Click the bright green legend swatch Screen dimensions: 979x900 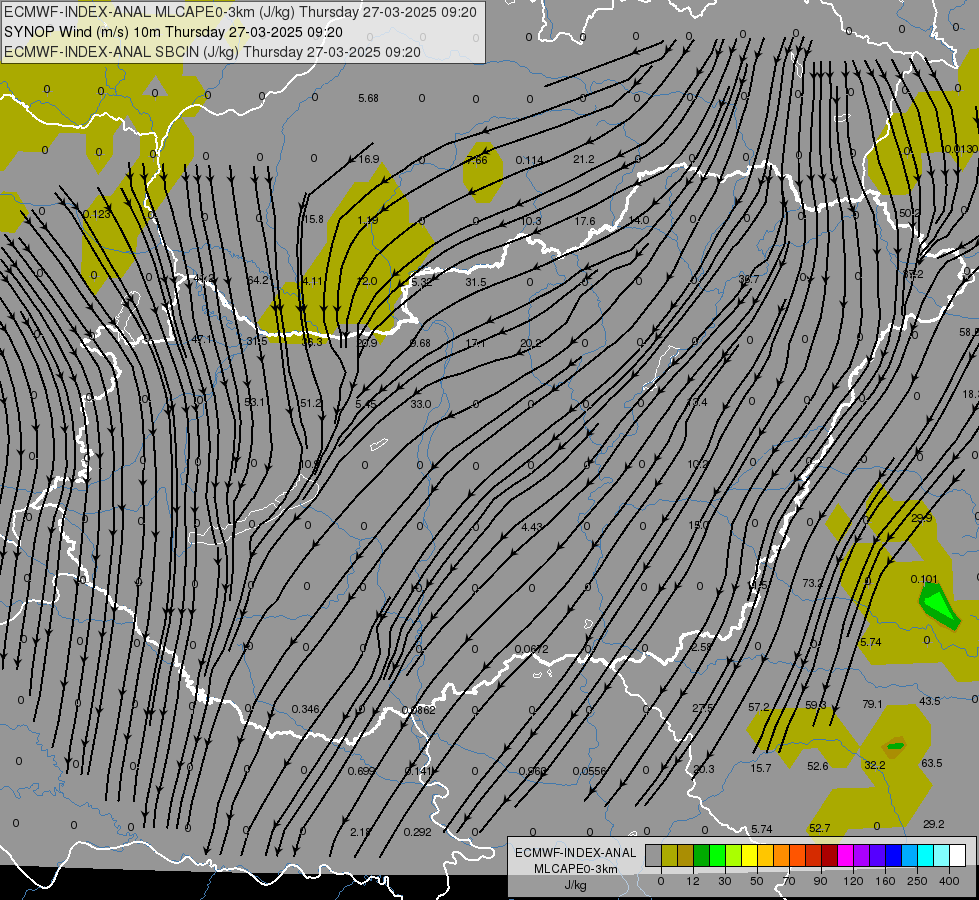[718, 855]
